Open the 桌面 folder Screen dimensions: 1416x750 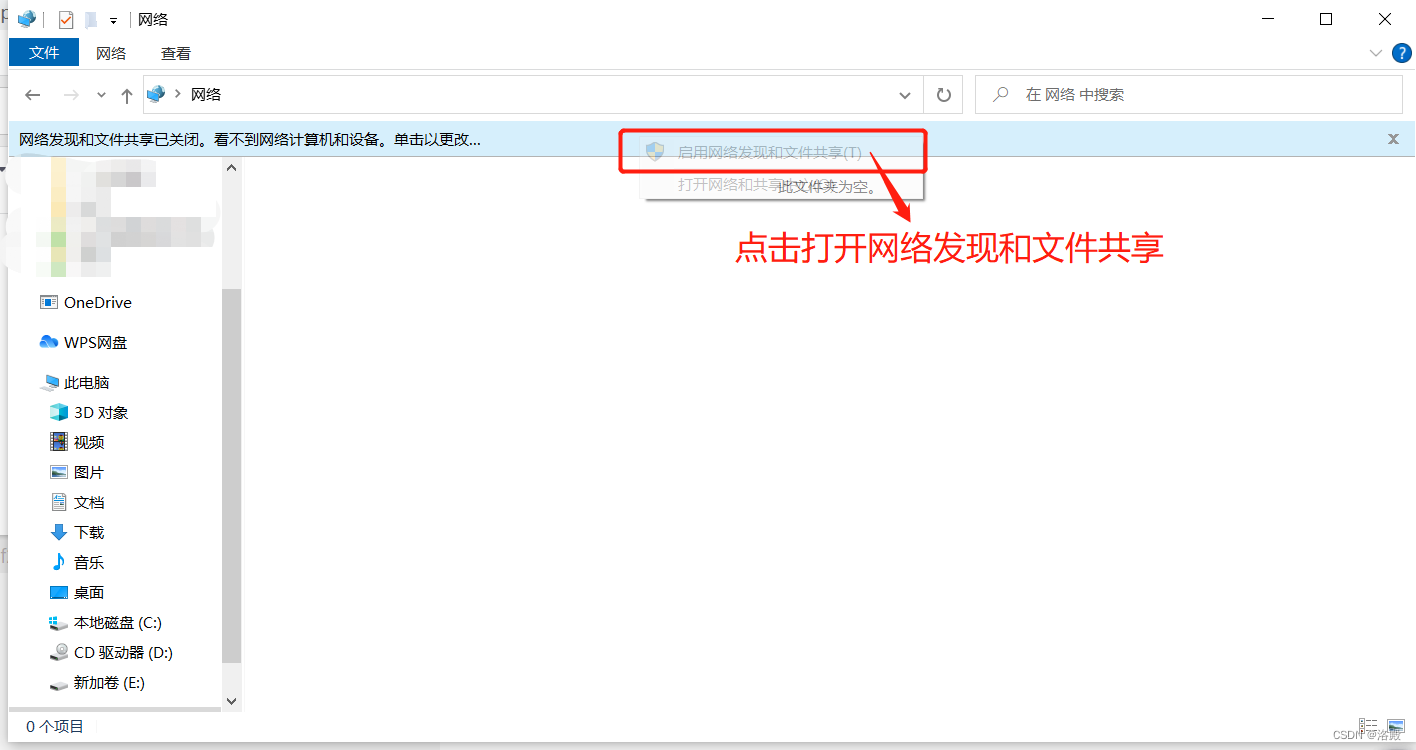(89, 593)
